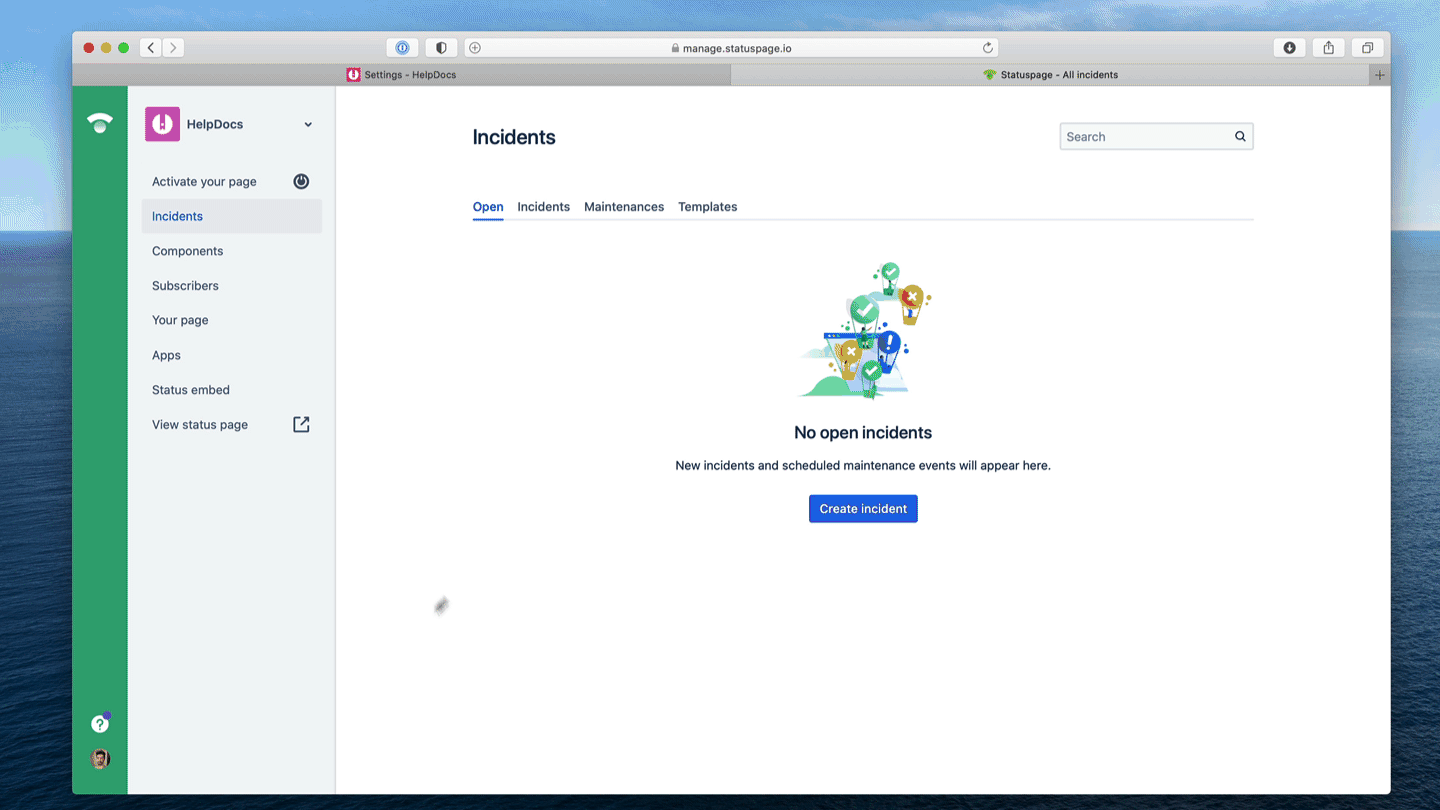Click the manage.statuspage.io address bar
Screen dimensions: 1440x810
731,47
